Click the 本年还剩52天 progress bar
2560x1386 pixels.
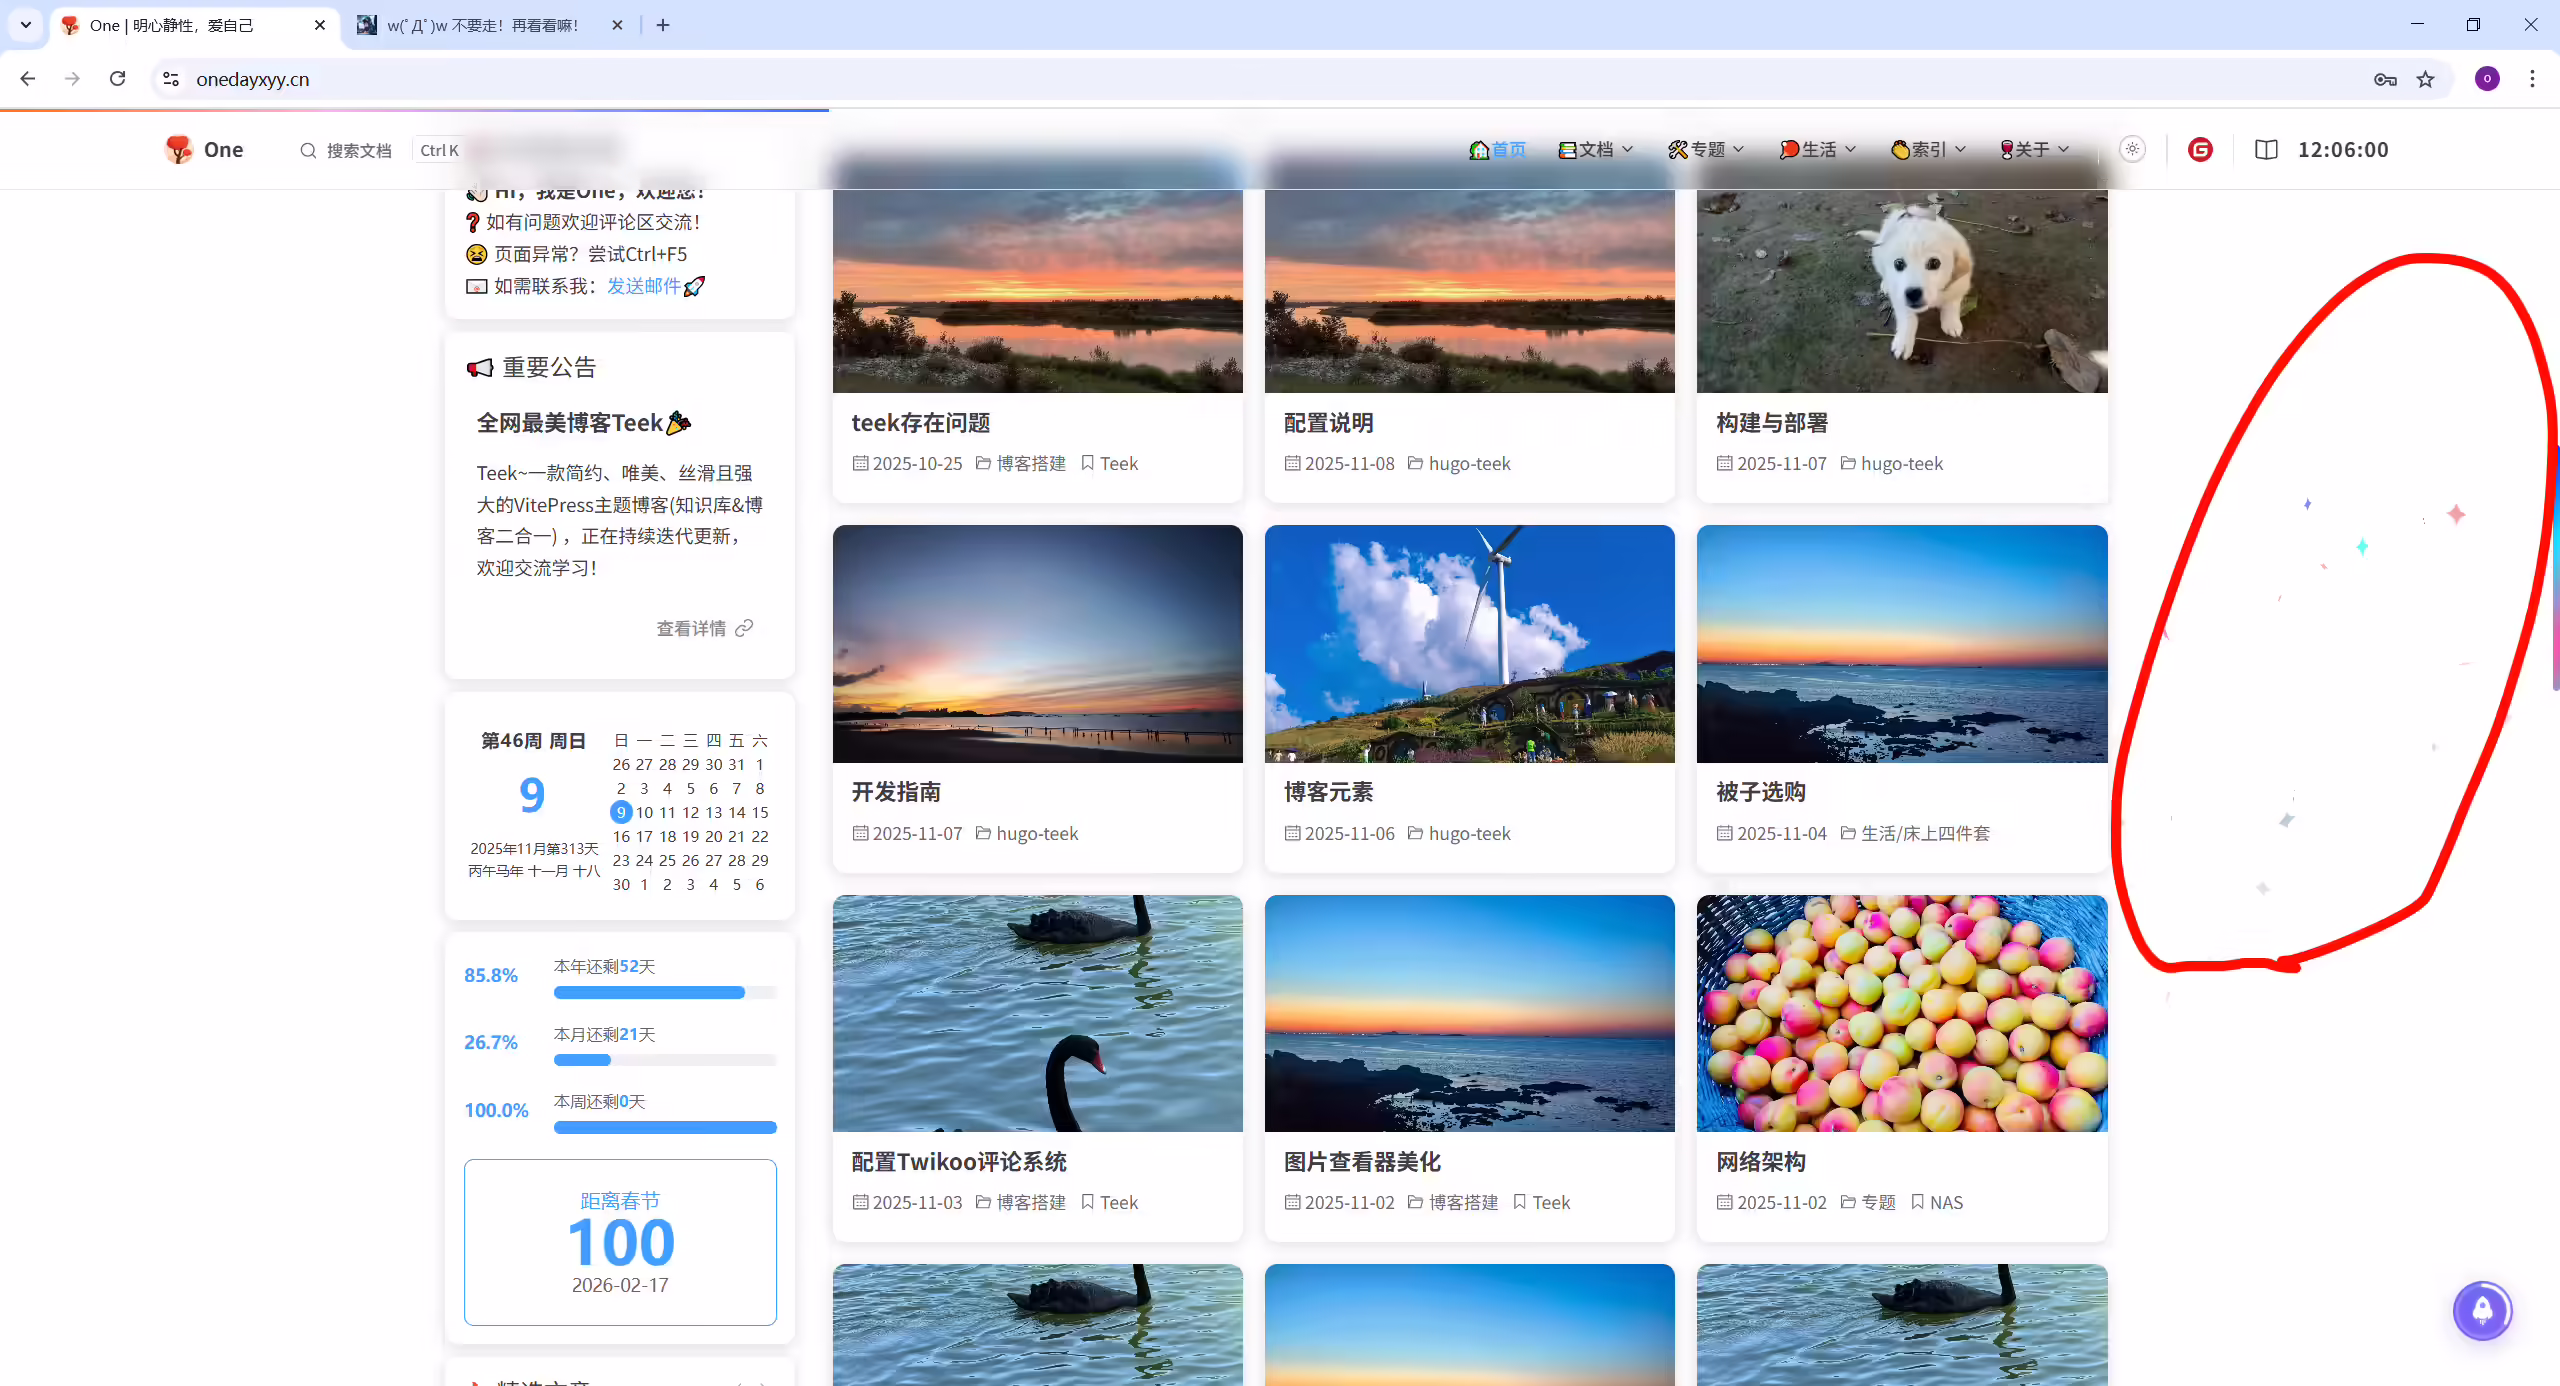tap(665, 992)
